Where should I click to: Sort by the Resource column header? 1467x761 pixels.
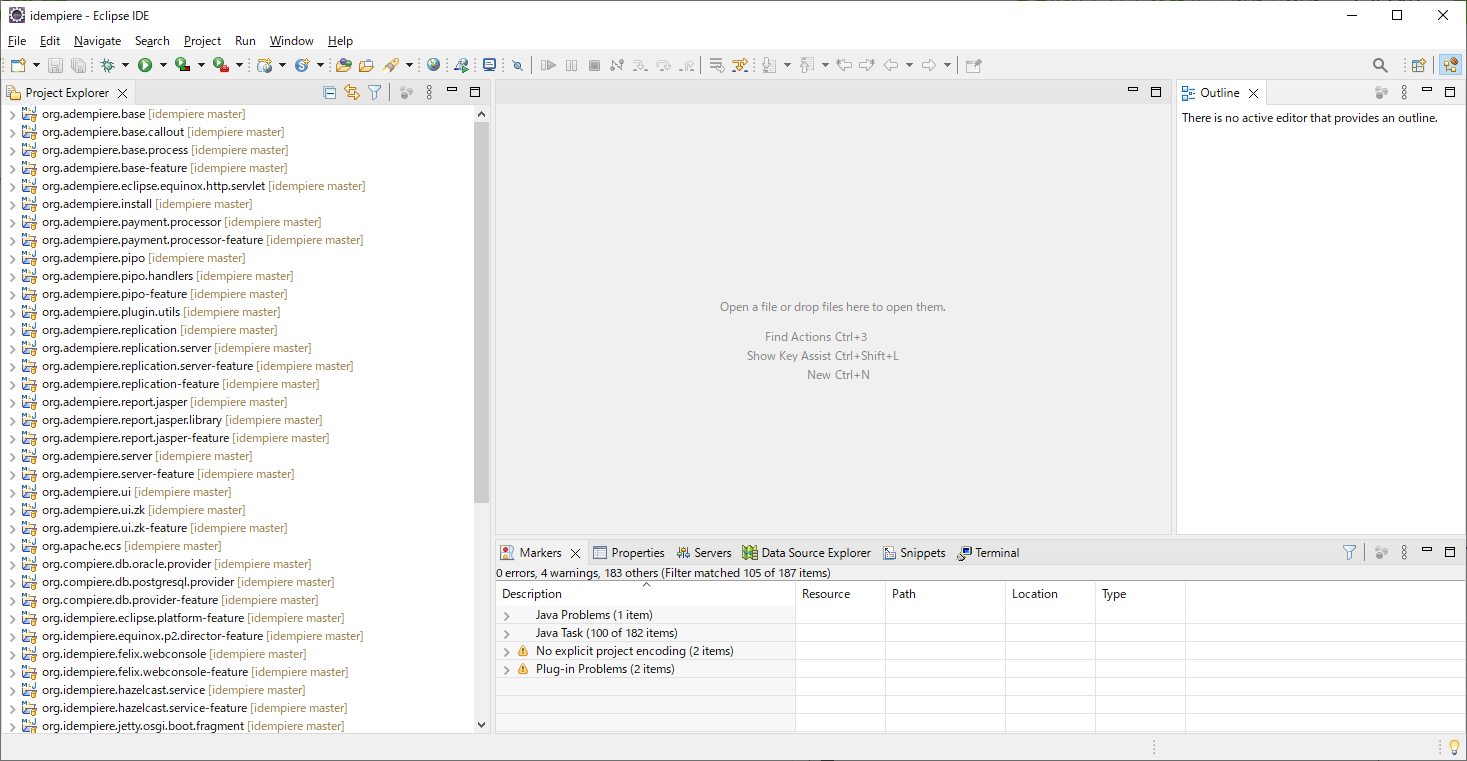(840, 594)
